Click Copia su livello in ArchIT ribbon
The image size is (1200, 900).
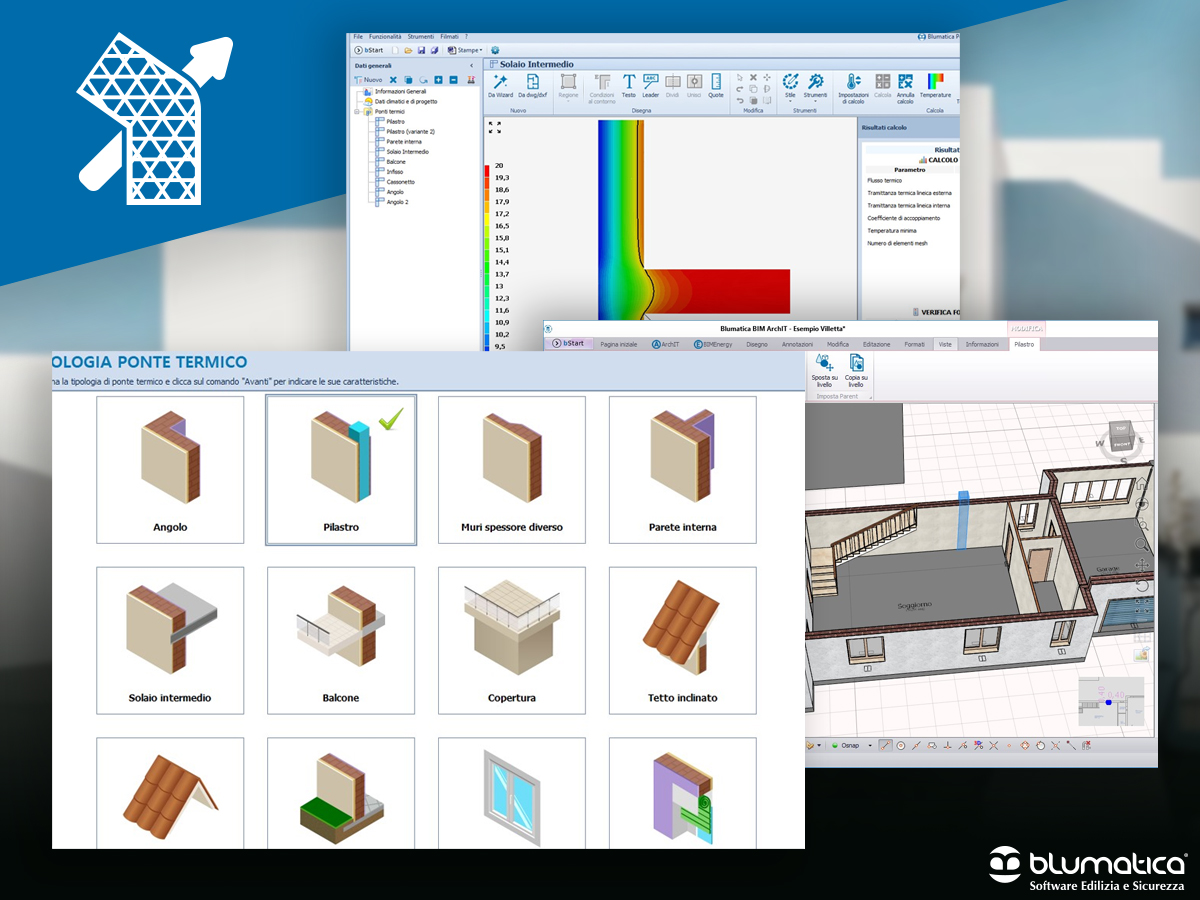coord(856,371)
